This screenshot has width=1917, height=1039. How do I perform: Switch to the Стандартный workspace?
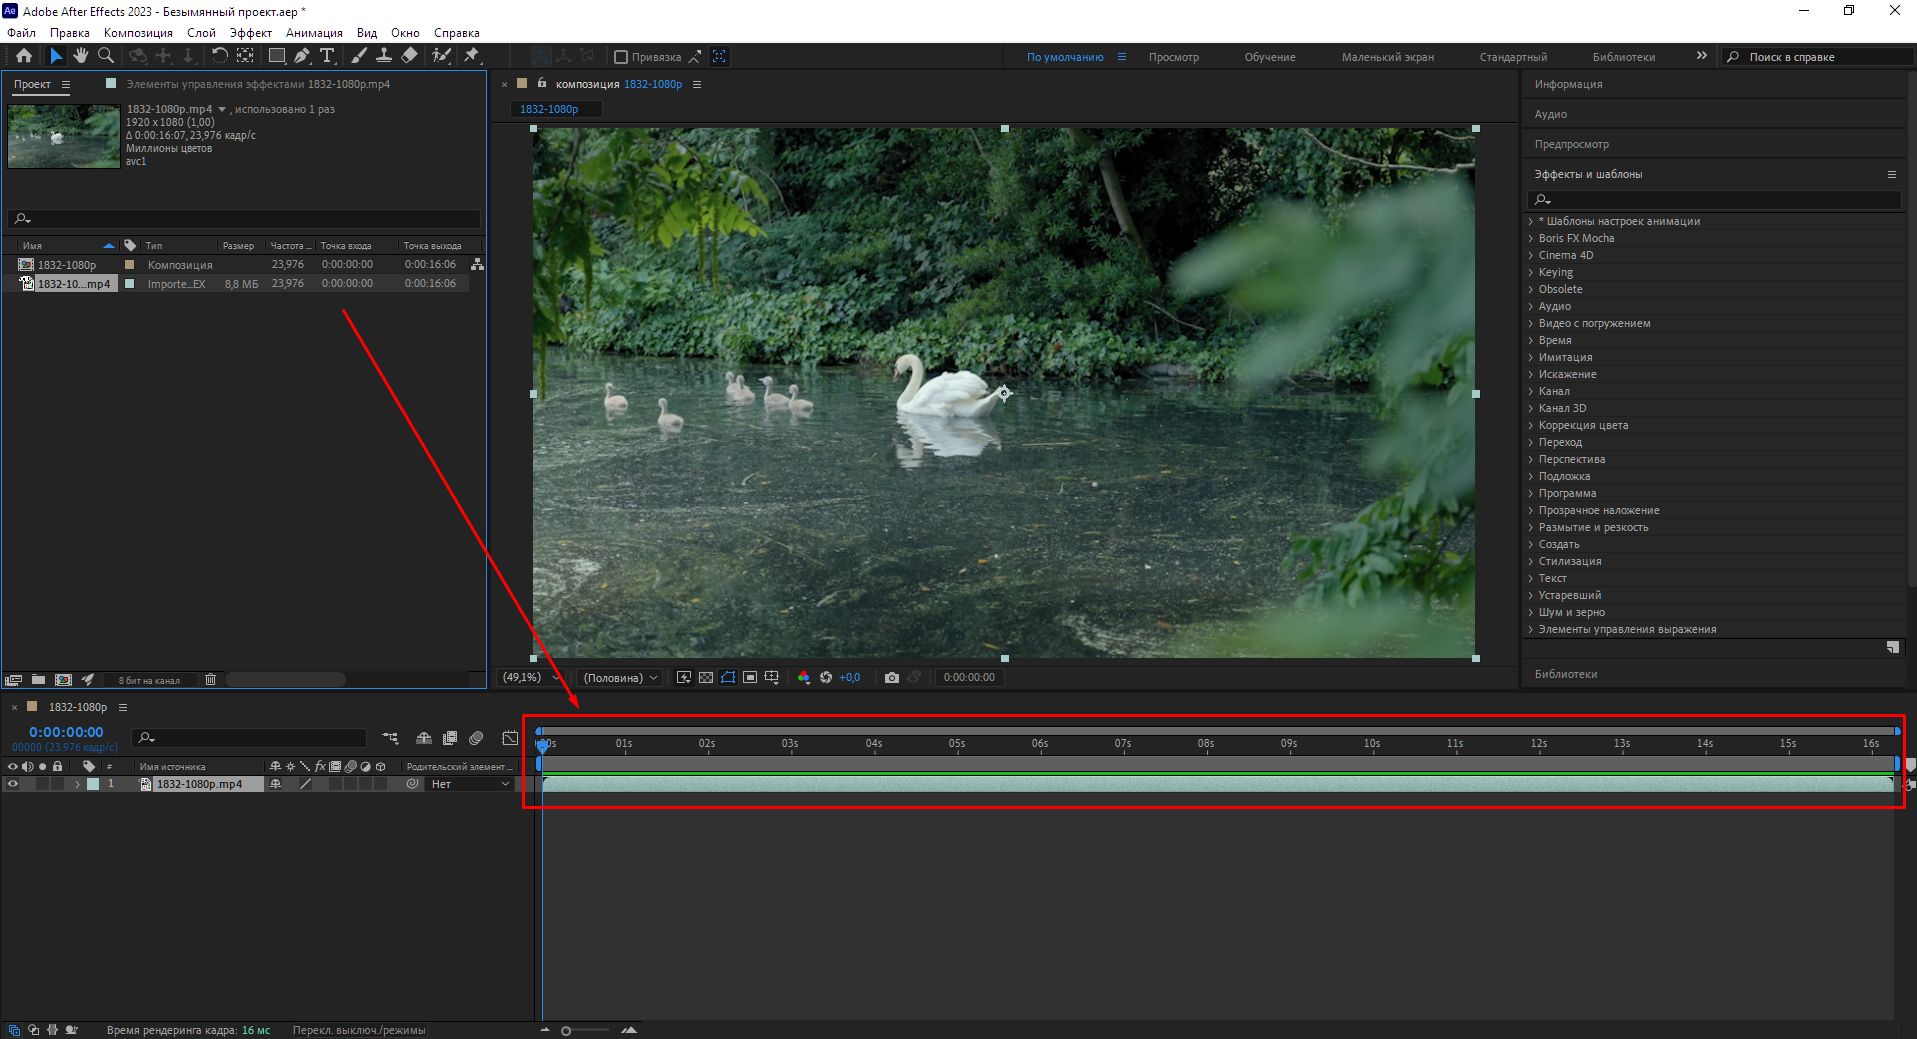pos(1513,57)
